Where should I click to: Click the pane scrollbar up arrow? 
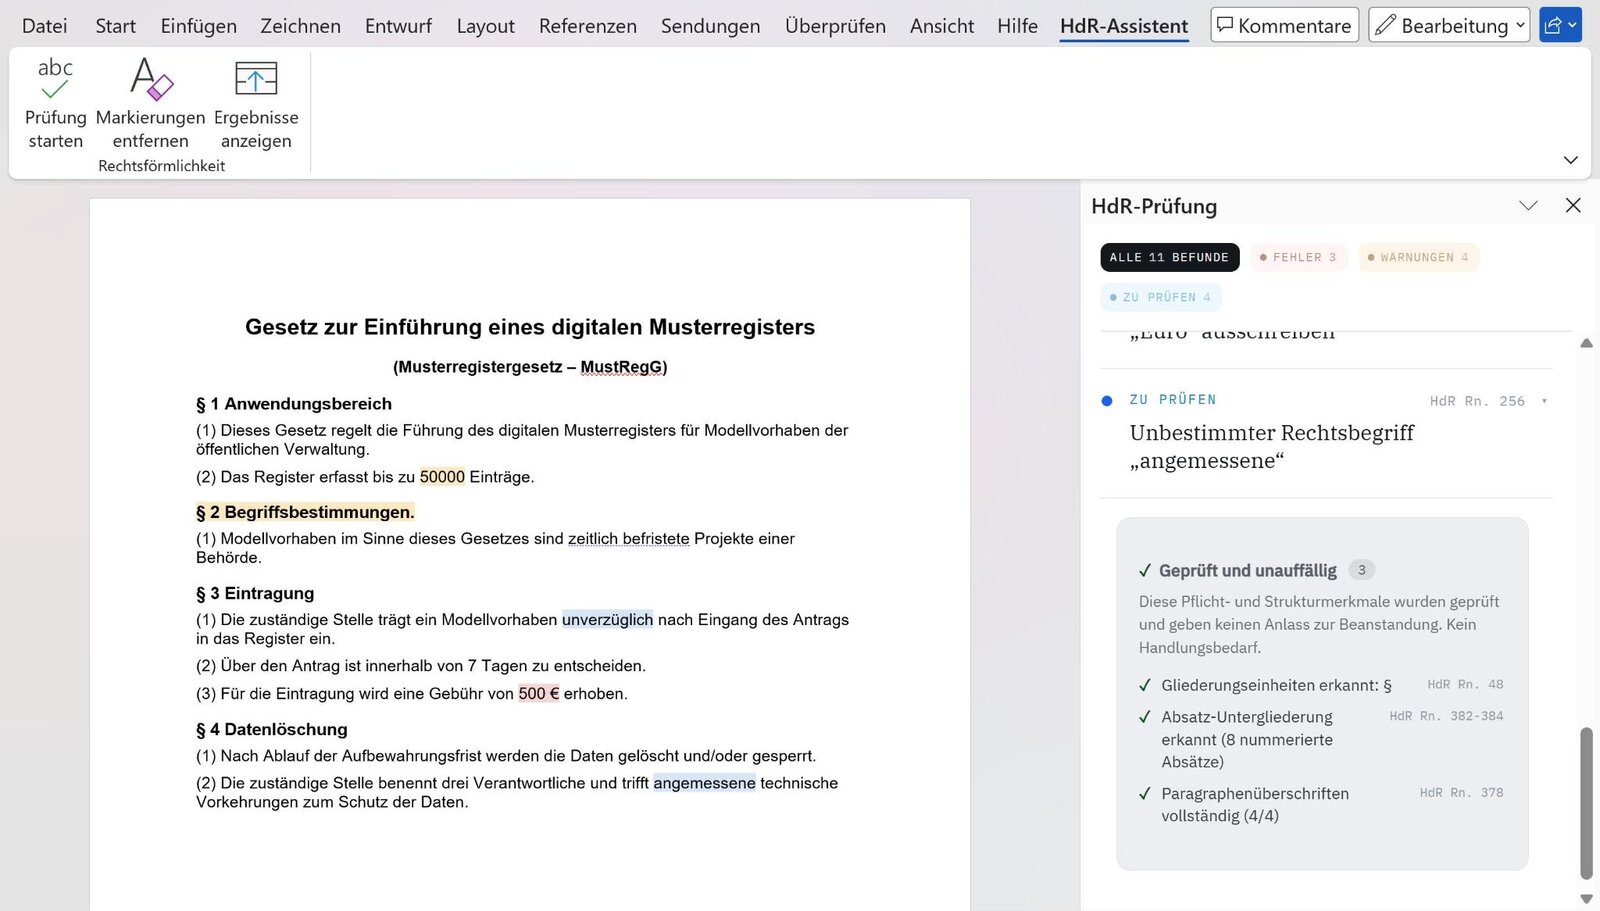pos(1586,343)
